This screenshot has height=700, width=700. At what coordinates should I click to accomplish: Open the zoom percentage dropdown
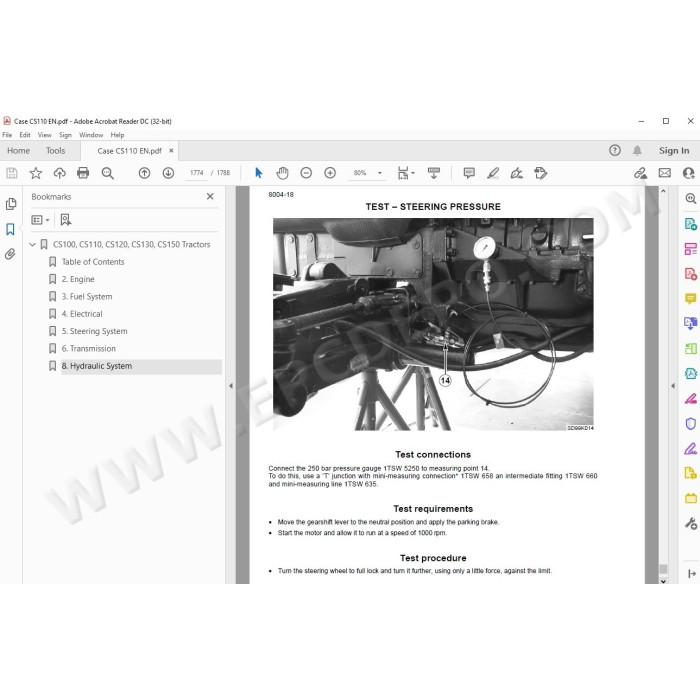click(x=380, y=173)
